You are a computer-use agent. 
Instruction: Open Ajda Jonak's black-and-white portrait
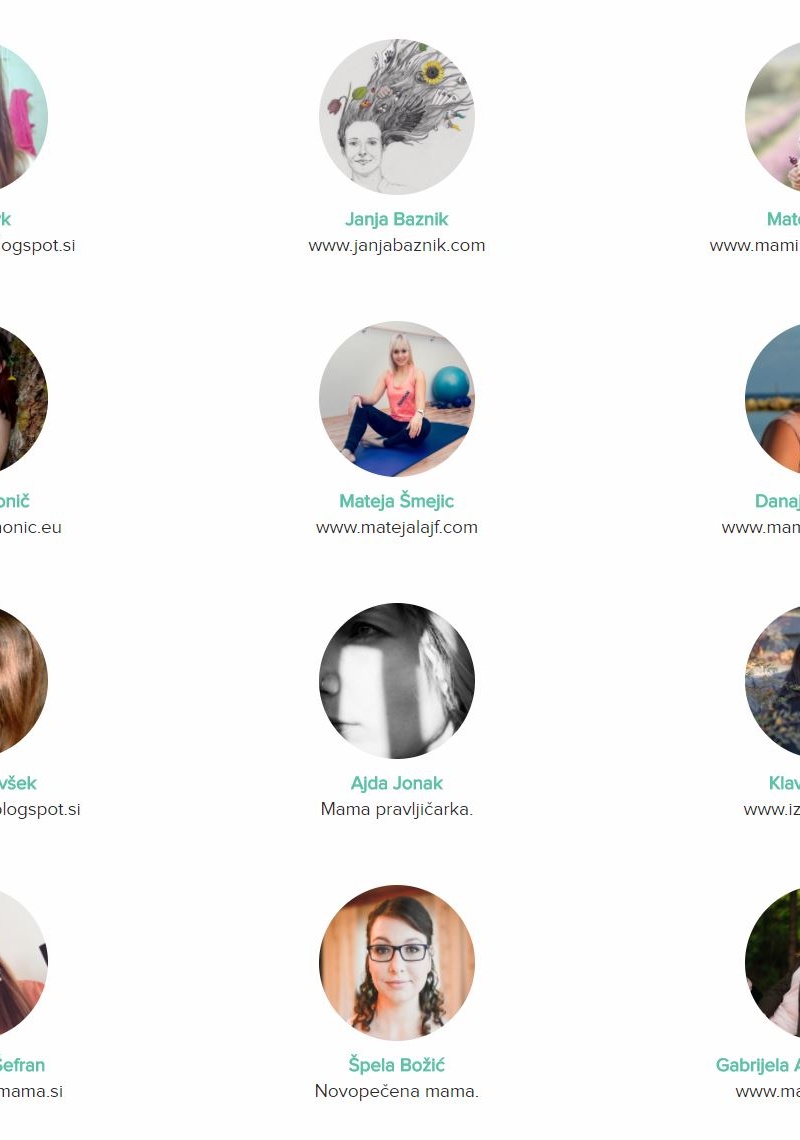point(396,681)
